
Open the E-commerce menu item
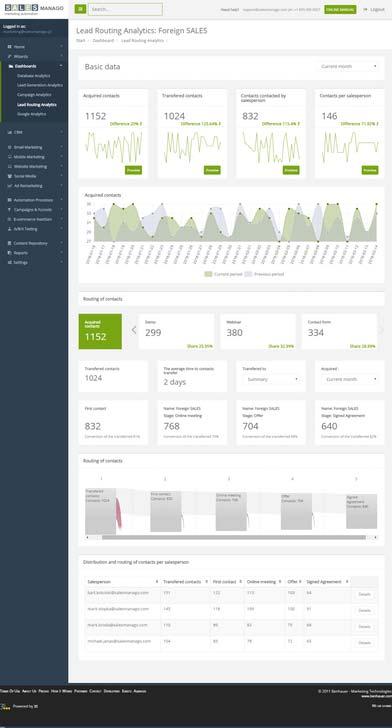(x=33, y=219)
